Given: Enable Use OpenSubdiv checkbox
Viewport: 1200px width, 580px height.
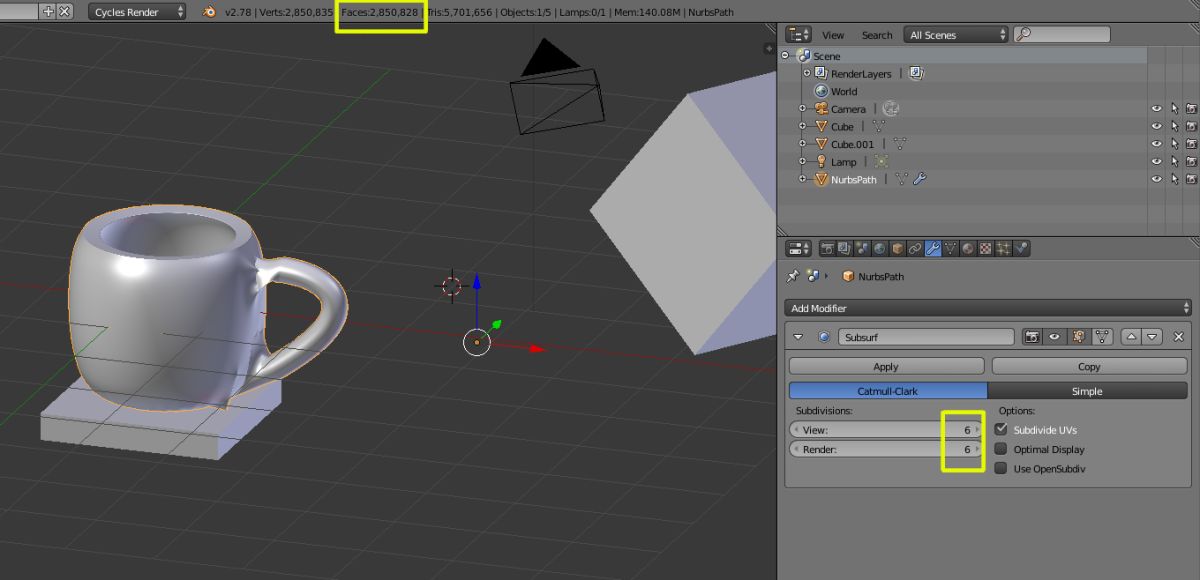Looking at the screenshot, I should pyautogui.click(x=1001, y=468).
